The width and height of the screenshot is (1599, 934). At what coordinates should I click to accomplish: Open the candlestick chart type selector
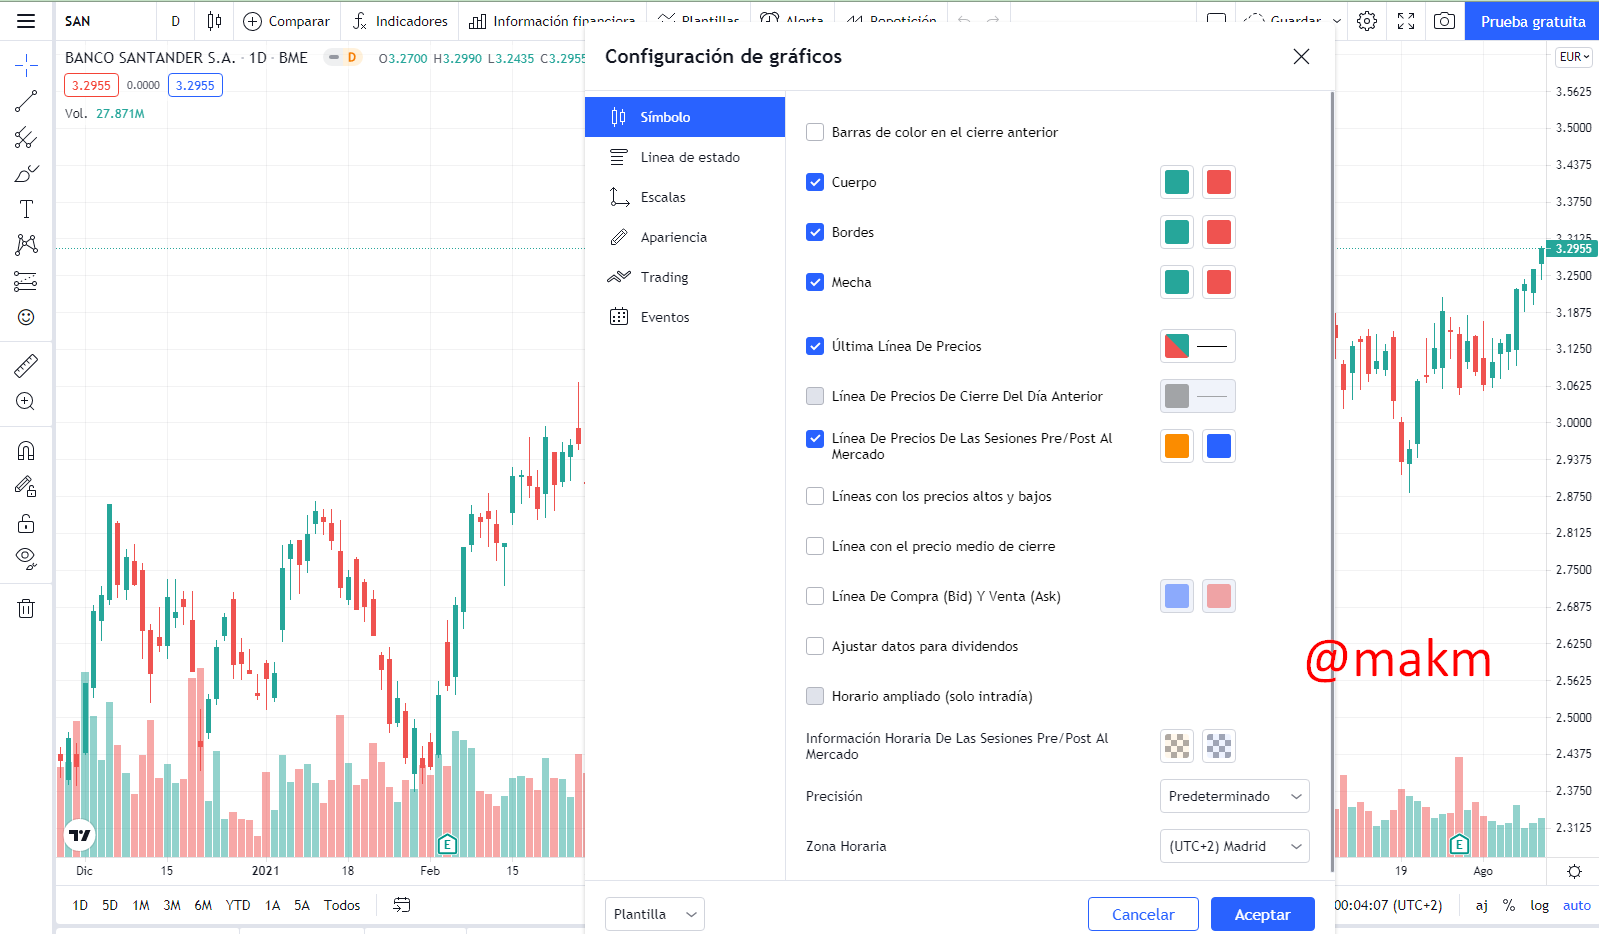pos(214,21)
